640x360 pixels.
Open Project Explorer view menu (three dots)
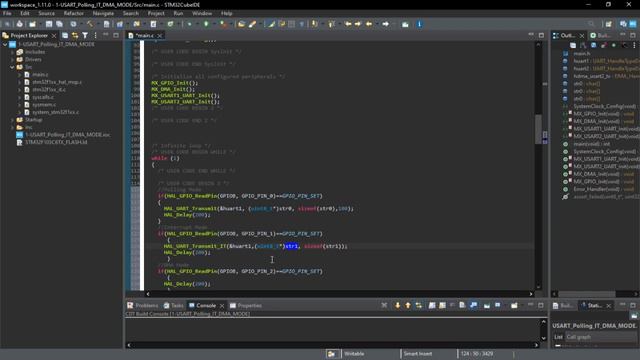pos(96,36)
